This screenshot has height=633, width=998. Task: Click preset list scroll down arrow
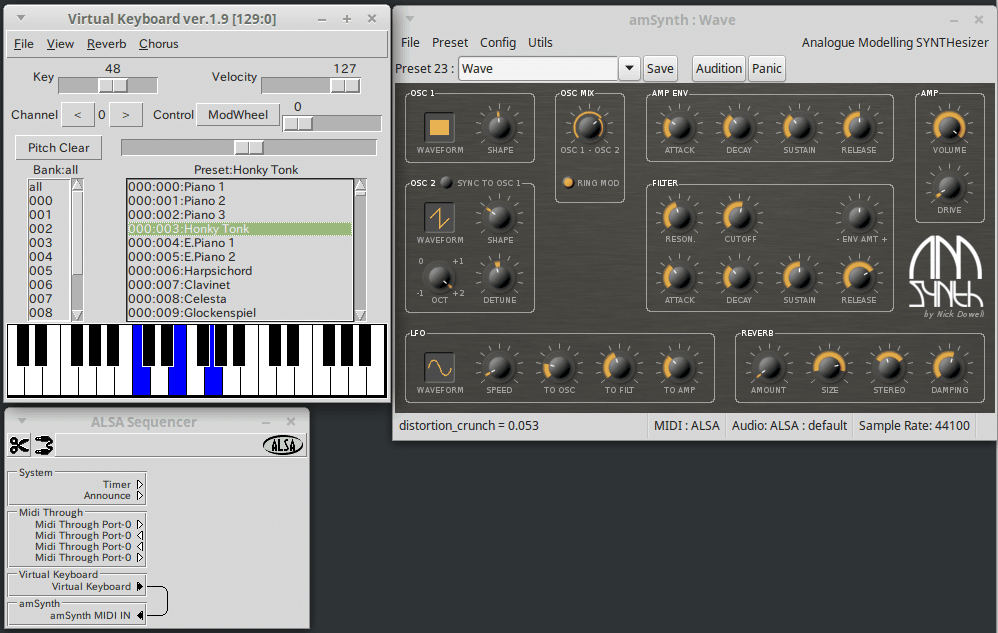tap(360, 315)
